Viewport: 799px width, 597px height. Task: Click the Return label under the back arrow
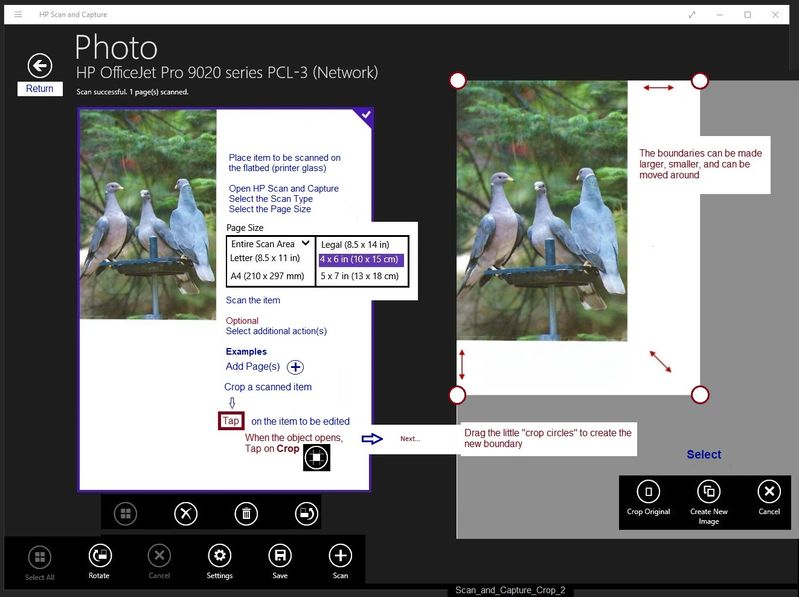coord(40,89)
